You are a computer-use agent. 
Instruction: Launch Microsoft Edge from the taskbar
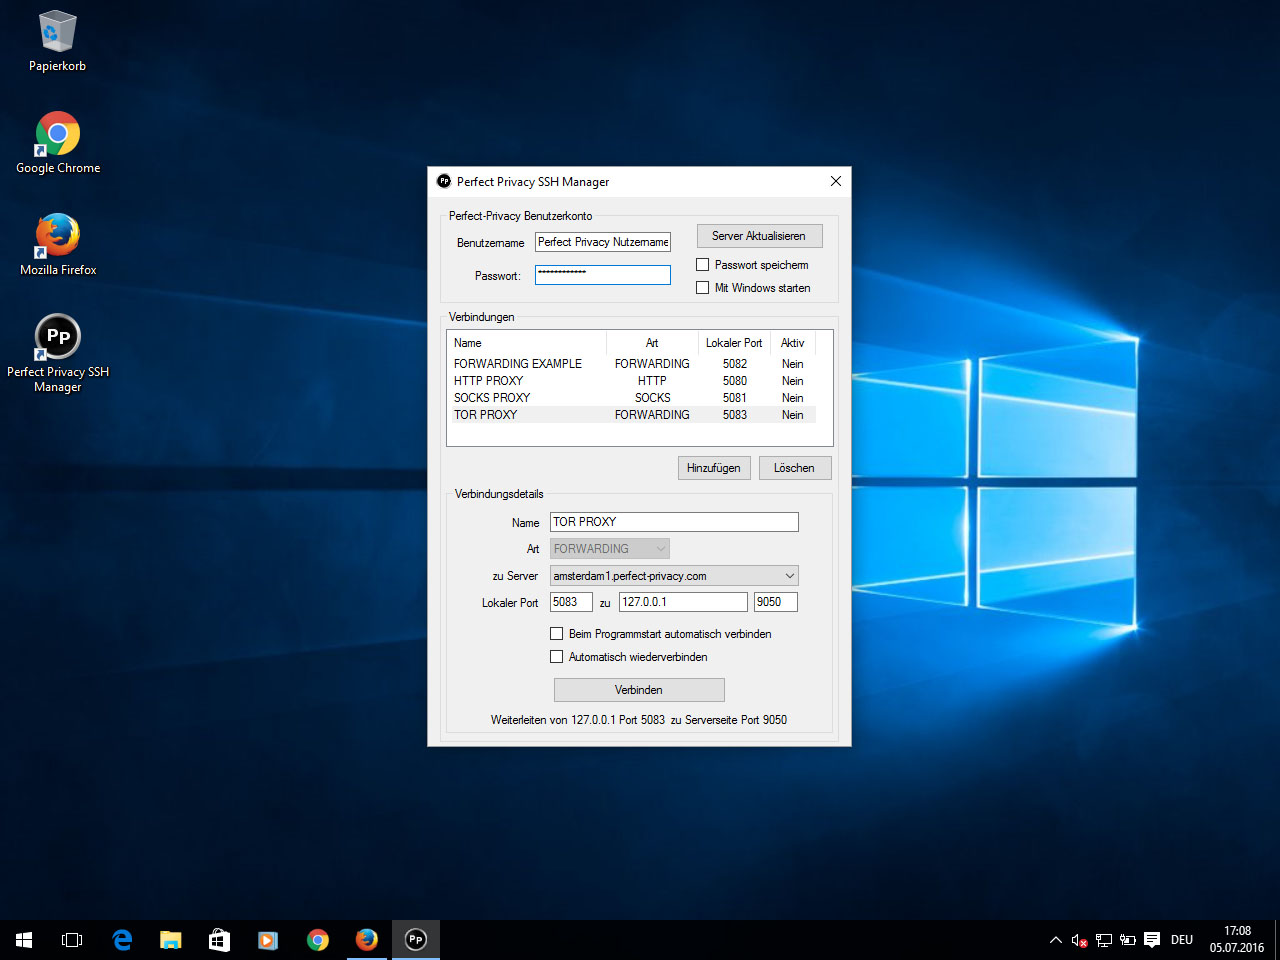tap(122, 940)
